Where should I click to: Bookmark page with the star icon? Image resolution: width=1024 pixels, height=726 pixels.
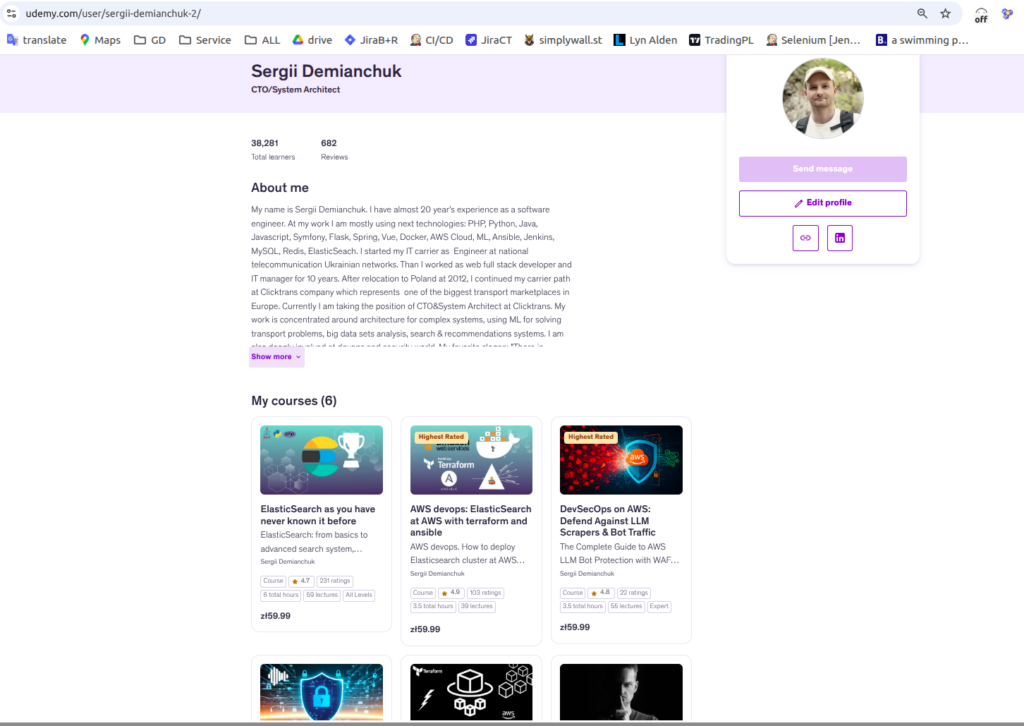[945, 14]
